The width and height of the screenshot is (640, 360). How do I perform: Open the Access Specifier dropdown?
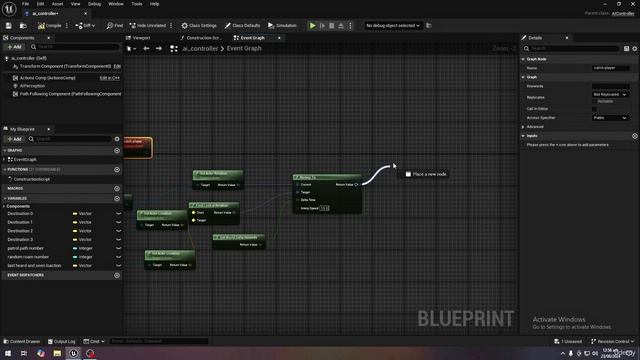click(x=610, y=118)
